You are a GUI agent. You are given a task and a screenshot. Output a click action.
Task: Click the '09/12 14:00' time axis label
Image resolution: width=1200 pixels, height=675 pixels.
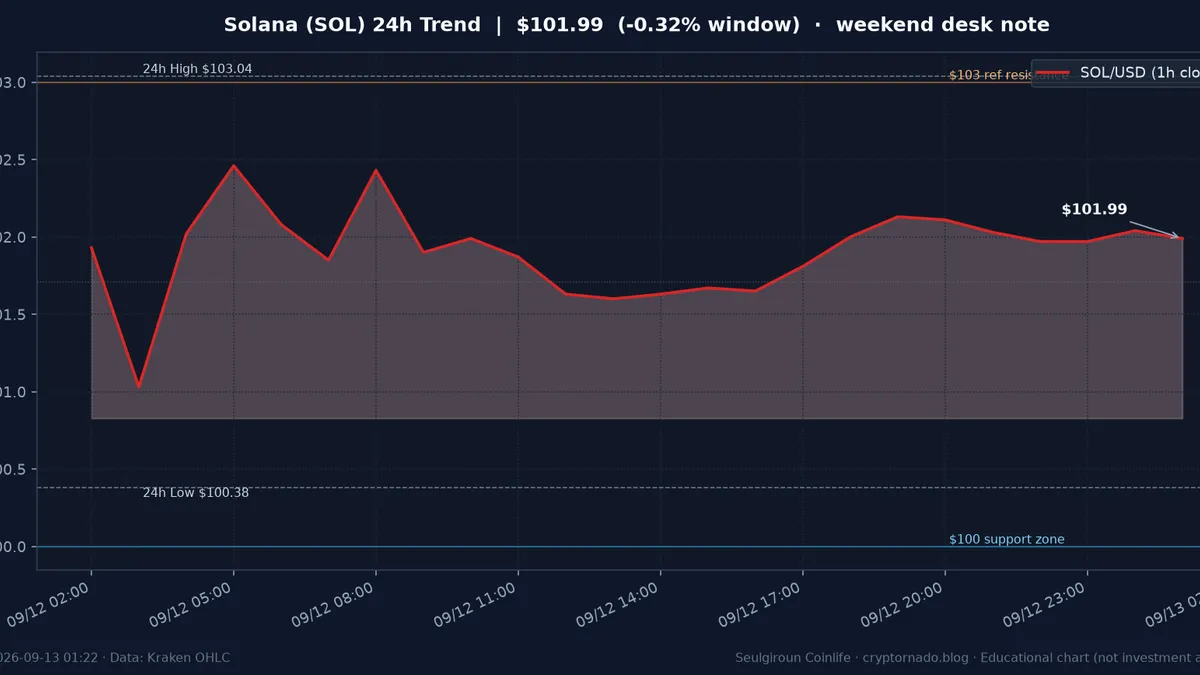(x=618, y=605)
